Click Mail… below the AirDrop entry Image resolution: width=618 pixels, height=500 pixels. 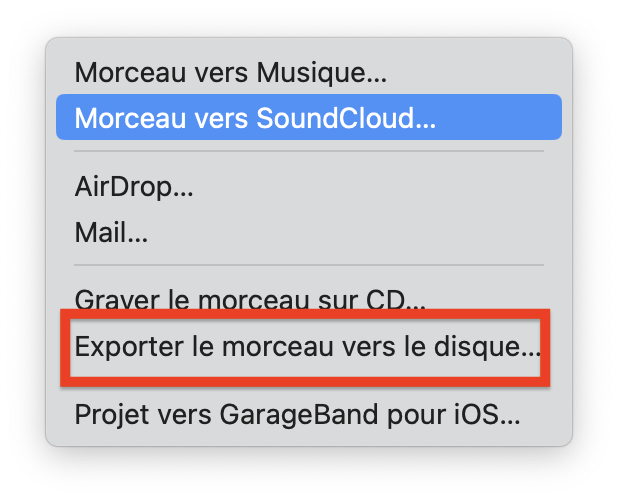pos(309,232)
